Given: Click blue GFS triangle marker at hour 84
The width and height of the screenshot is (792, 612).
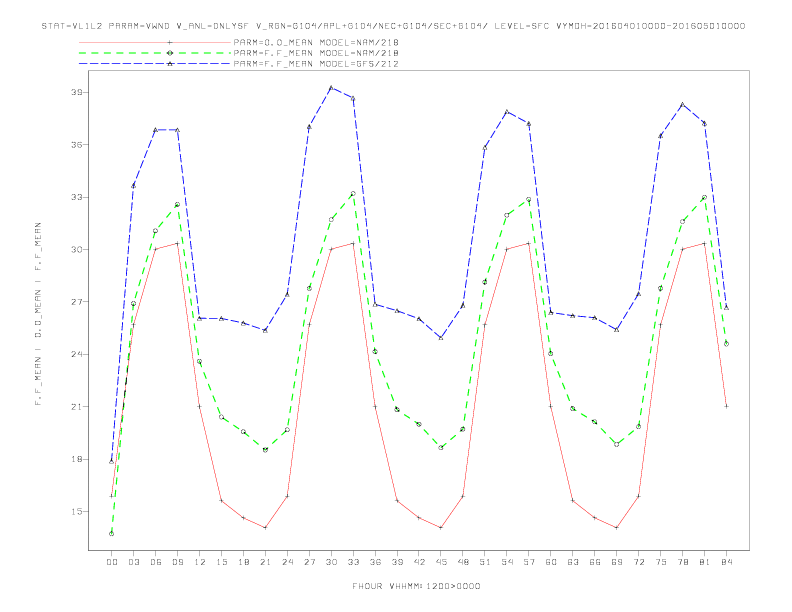Looking at the screenshot, I should click(x=726, y=307).
